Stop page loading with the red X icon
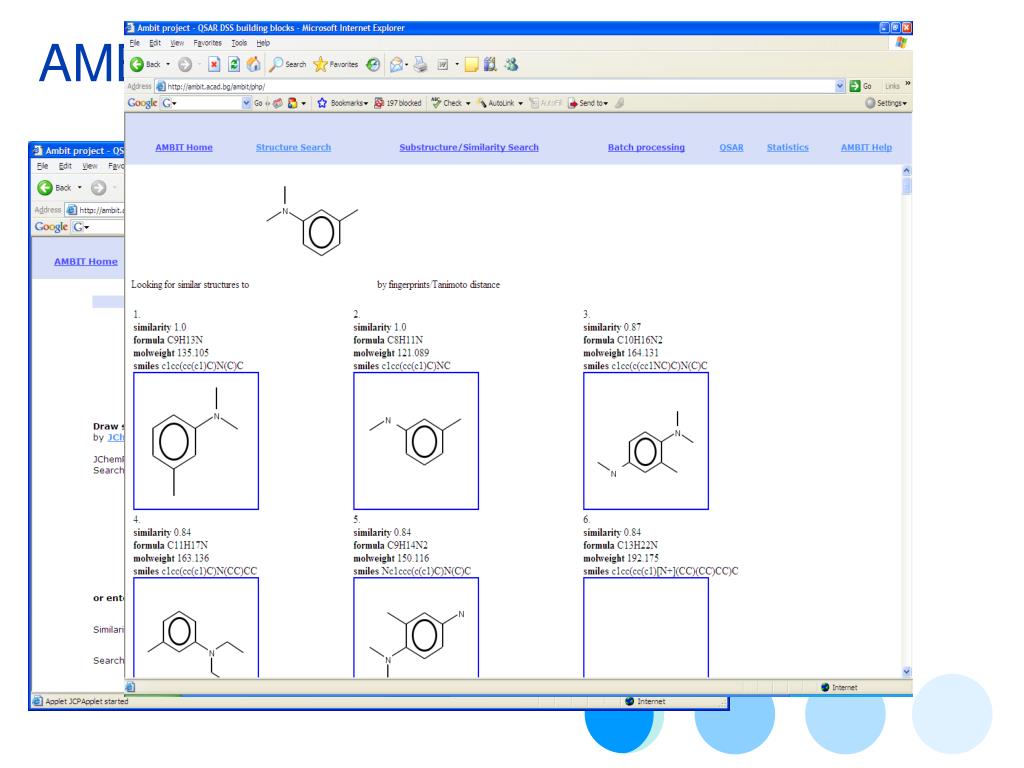 tap(214, 64)
